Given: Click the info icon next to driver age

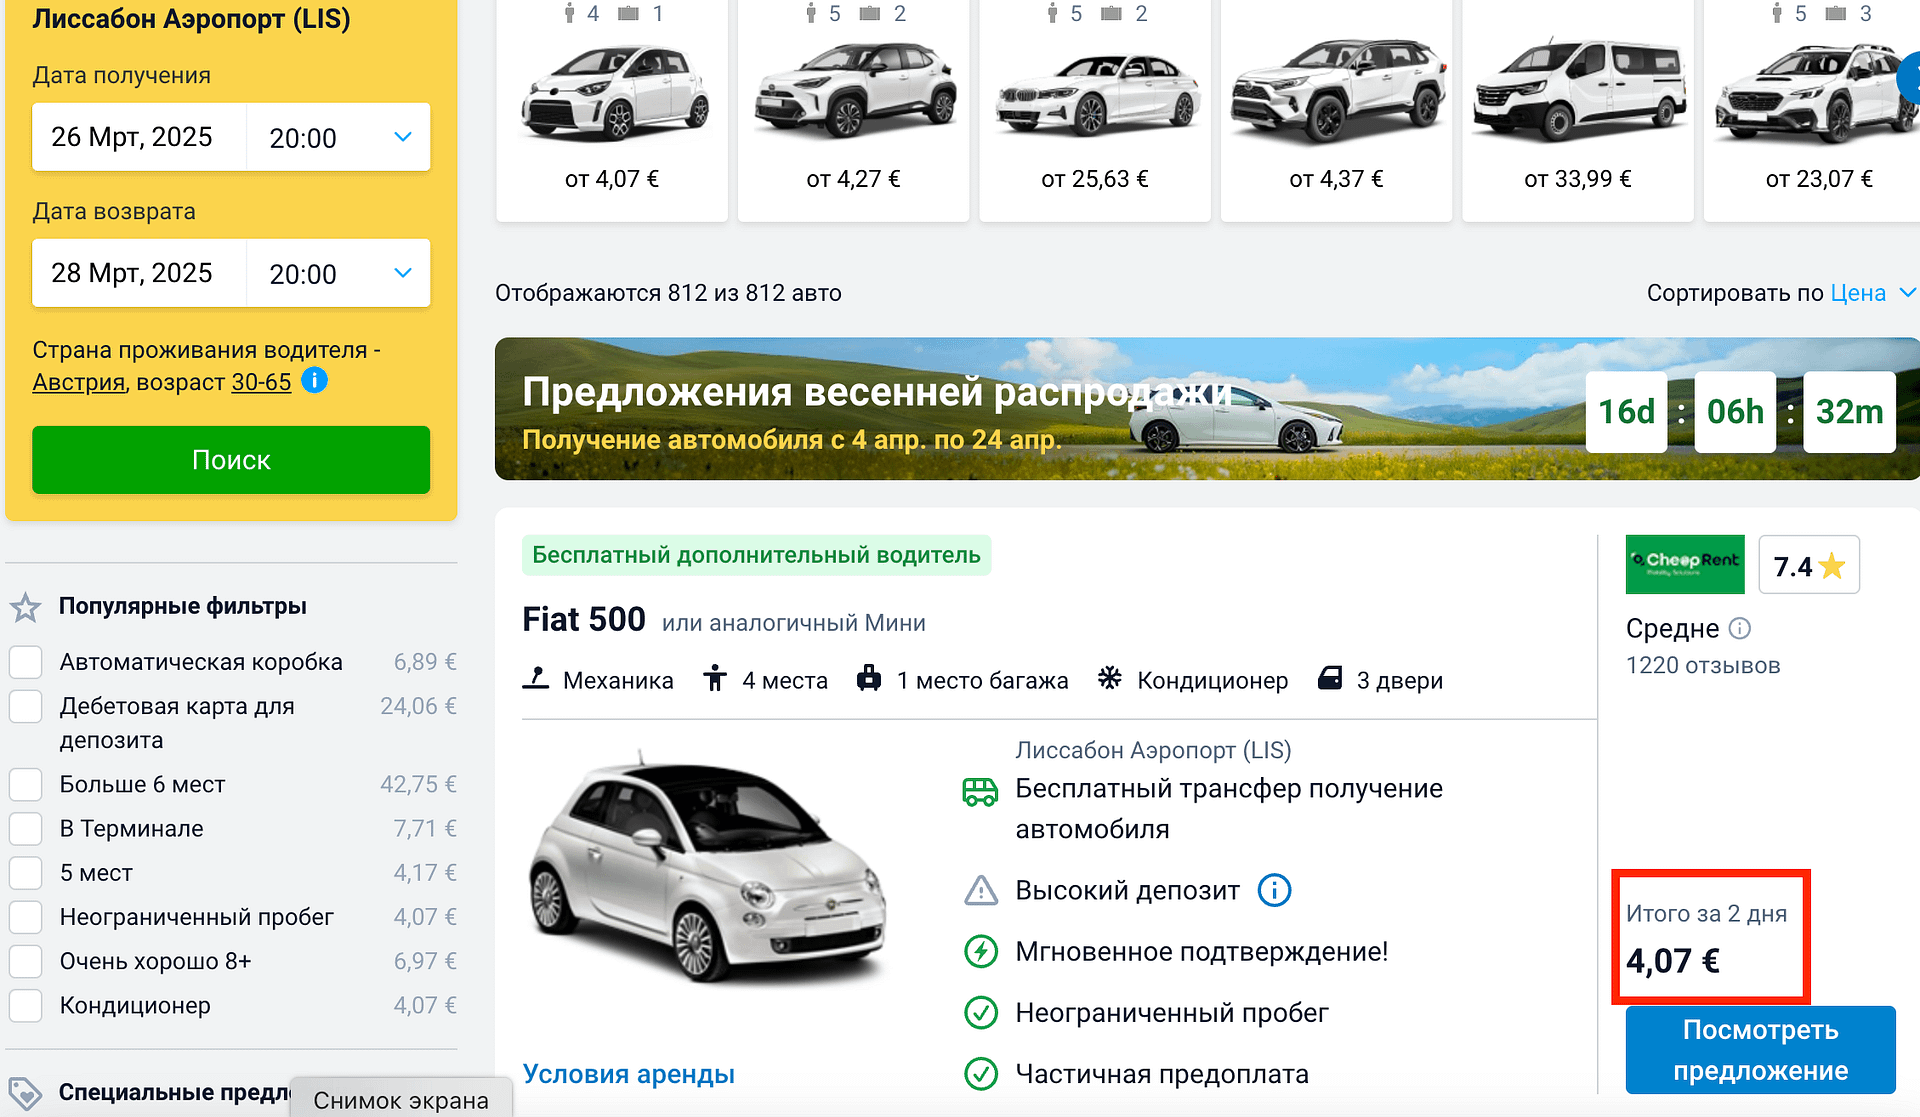Looking at the screenshot, I should (314, 381).
